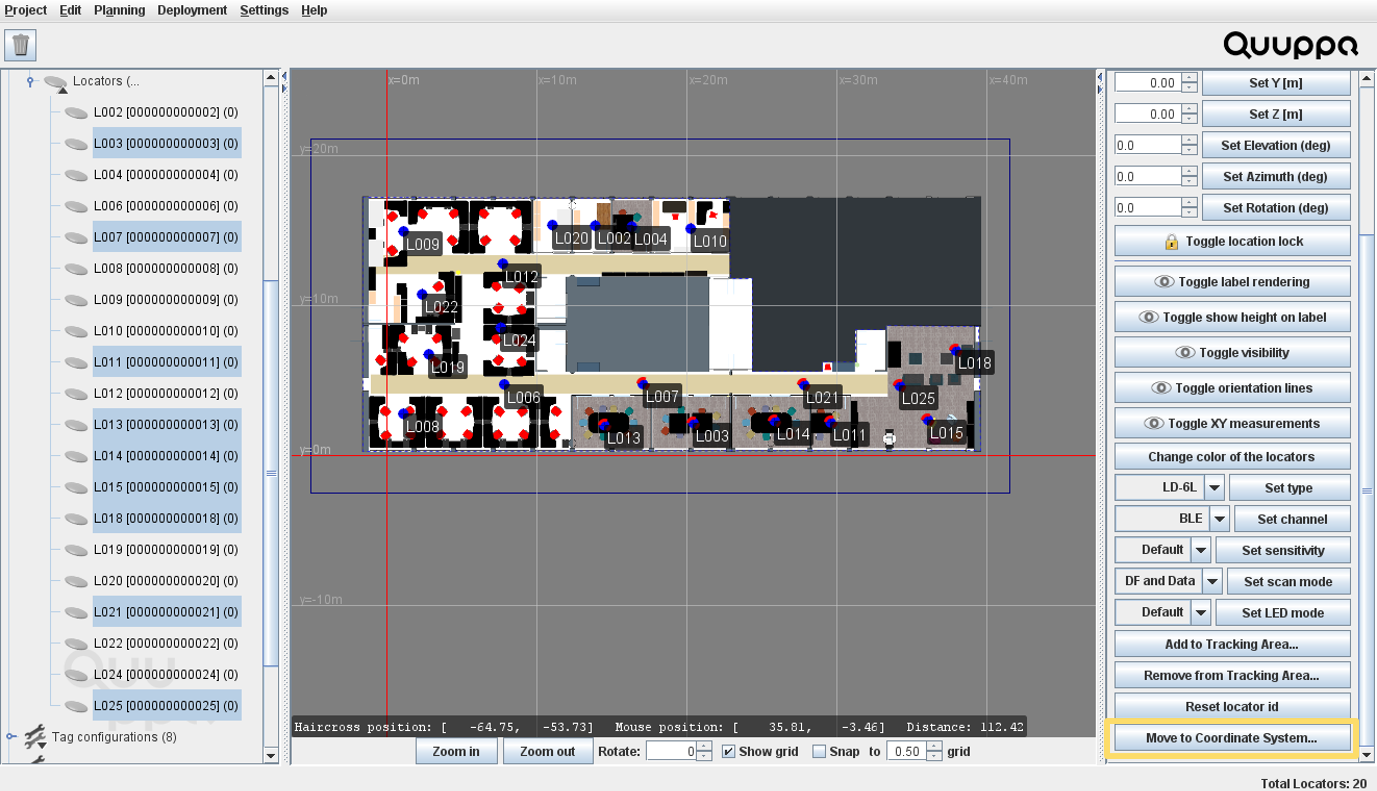Open the Help menu
This screenshot has width=1377, height=791.
coord(314,10)
